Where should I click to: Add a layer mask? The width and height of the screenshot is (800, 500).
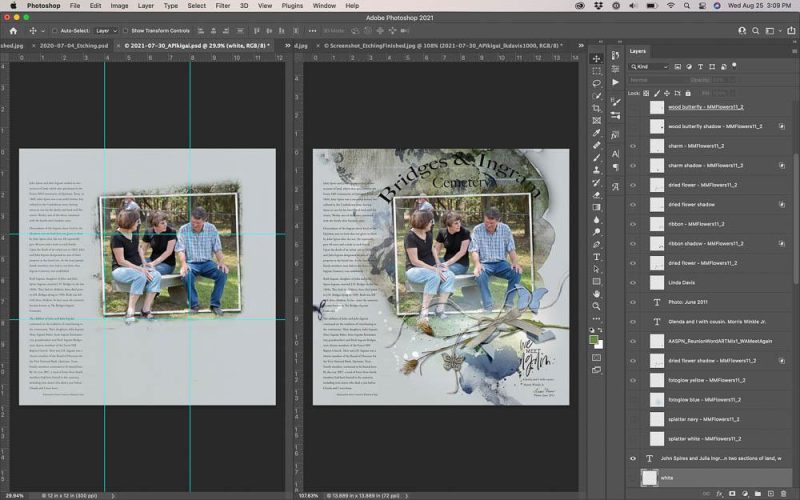pyautogui.click(x=732, y=493)
